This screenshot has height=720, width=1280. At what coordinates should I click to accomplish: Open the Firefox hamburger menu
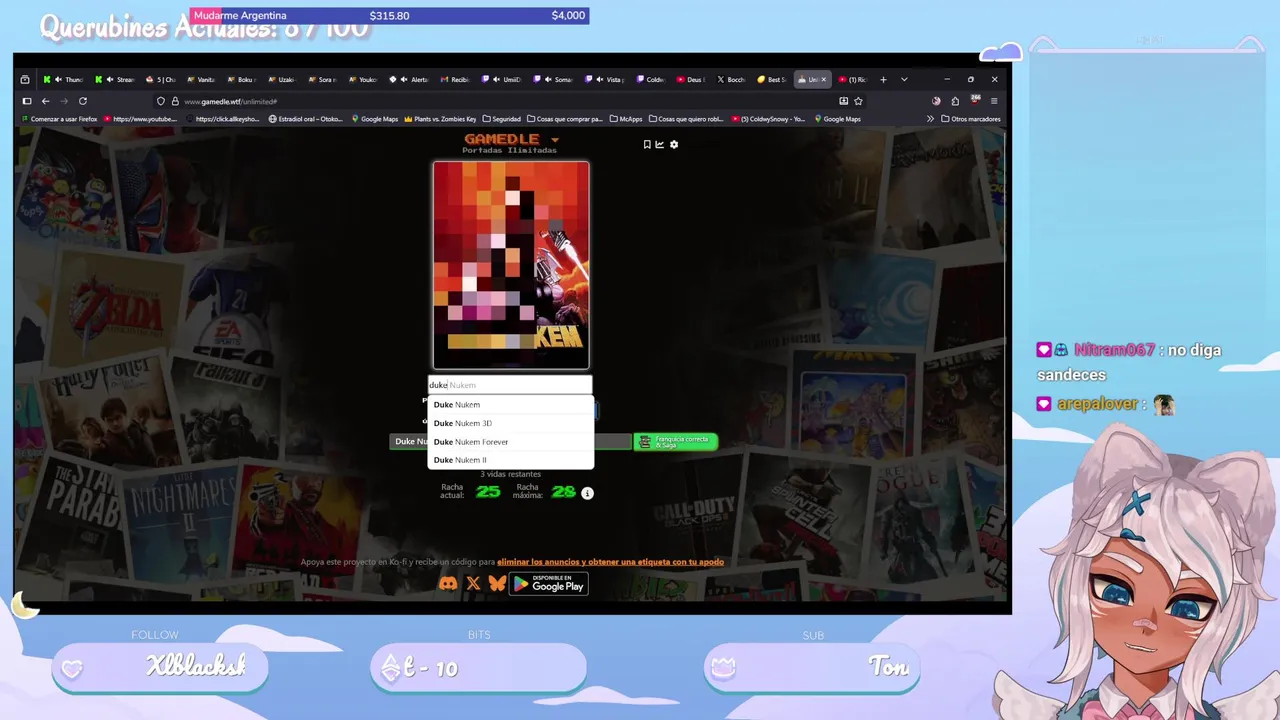994,101
